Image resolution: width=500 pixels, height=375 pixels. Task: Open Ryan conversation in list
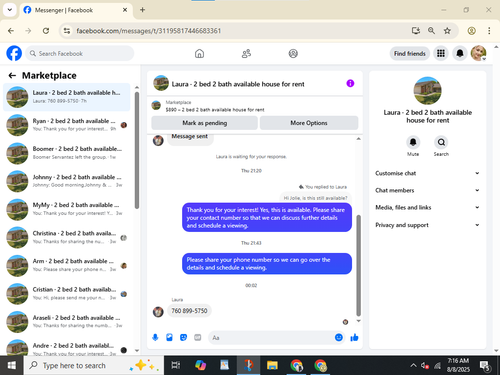tap(67, 125)
